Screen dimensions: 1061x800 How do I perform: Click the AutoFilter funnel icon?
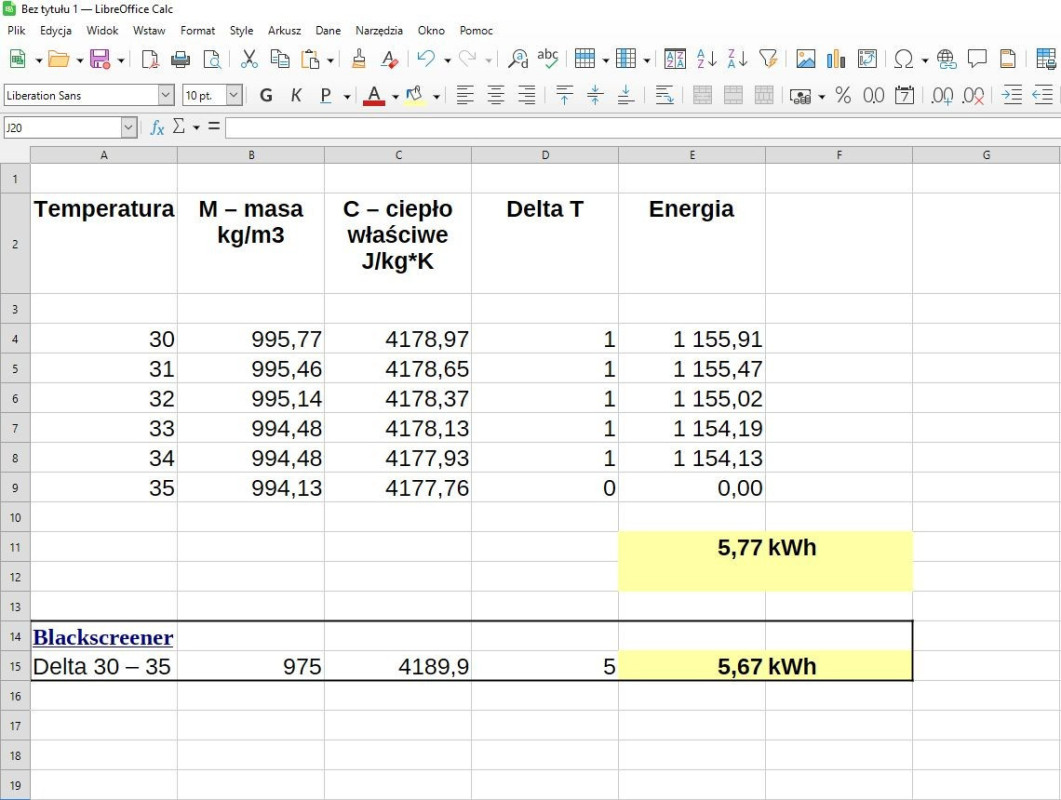(768, 60)
